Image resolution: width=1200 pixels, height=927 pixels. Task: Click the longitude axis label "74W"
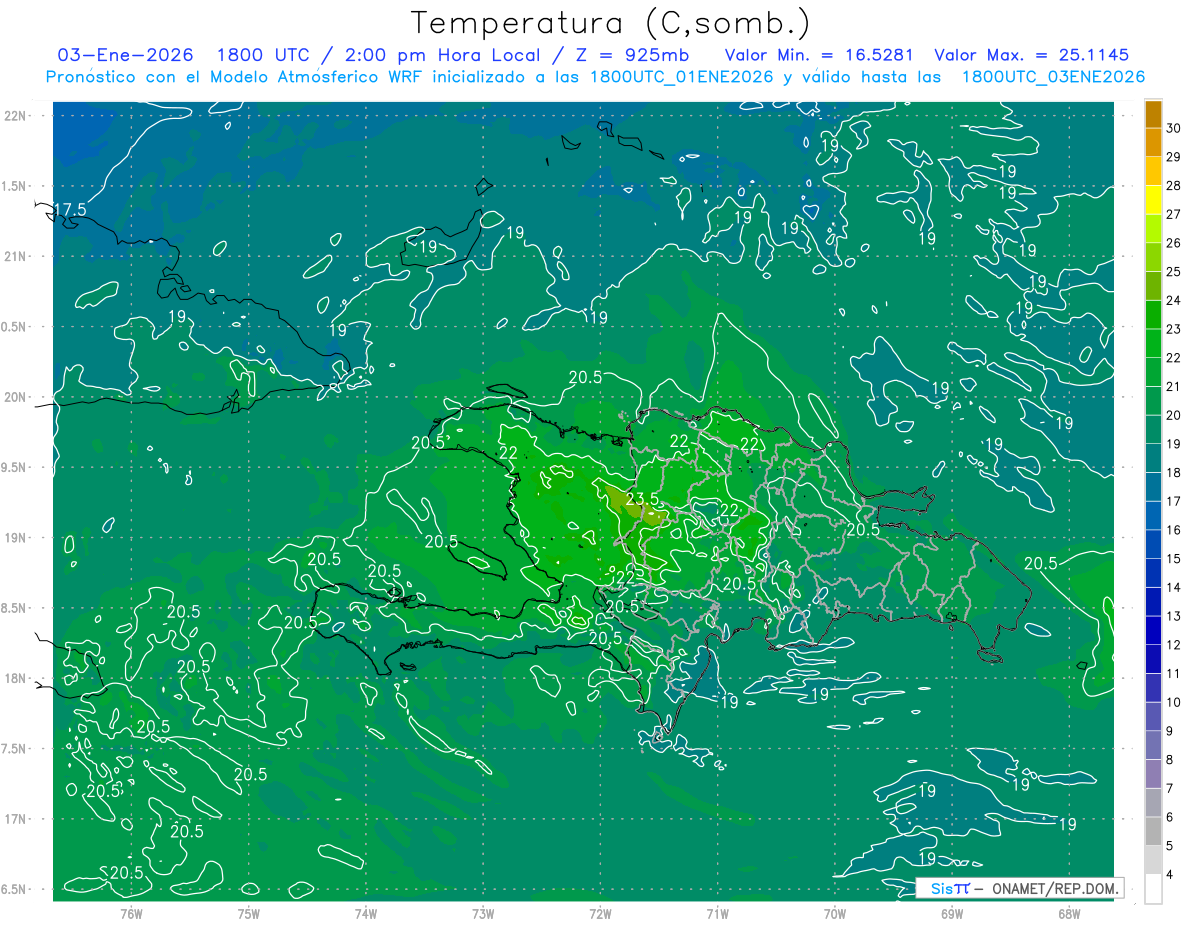pyautogui.click(x=366, y=913)
